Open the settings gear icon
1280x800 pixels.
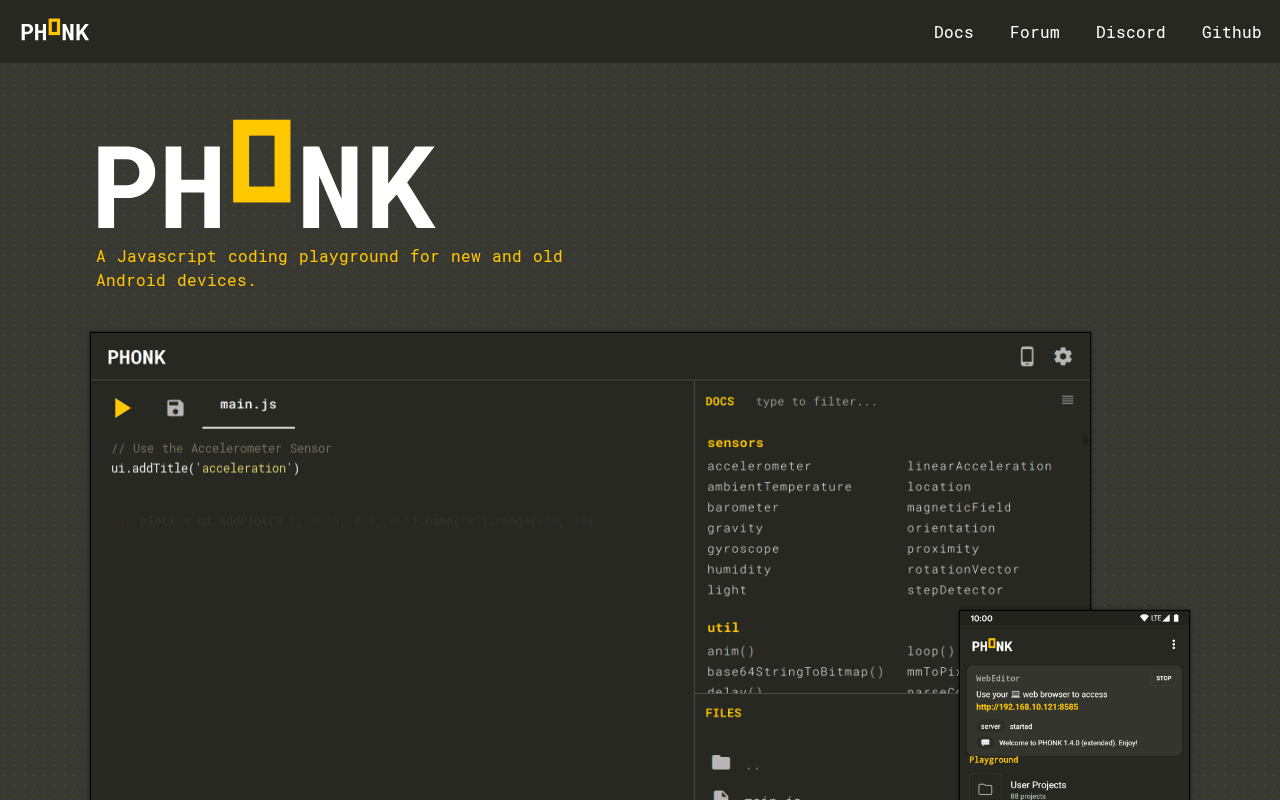pyautogui.click(x=1063, y=356)
